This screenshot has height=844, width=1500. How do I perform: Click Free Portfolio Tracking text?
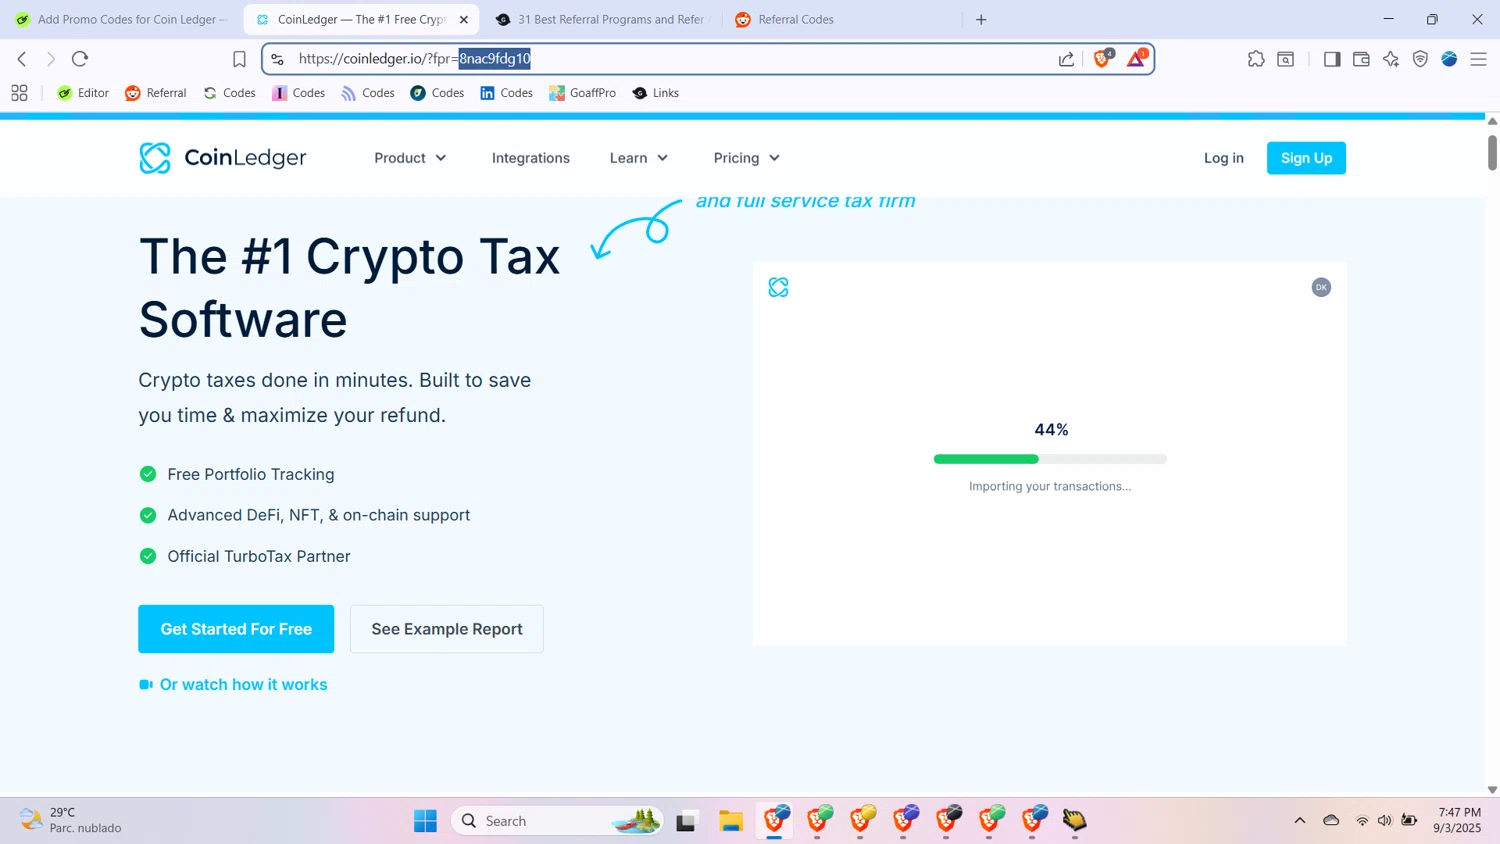click(251, 474)
